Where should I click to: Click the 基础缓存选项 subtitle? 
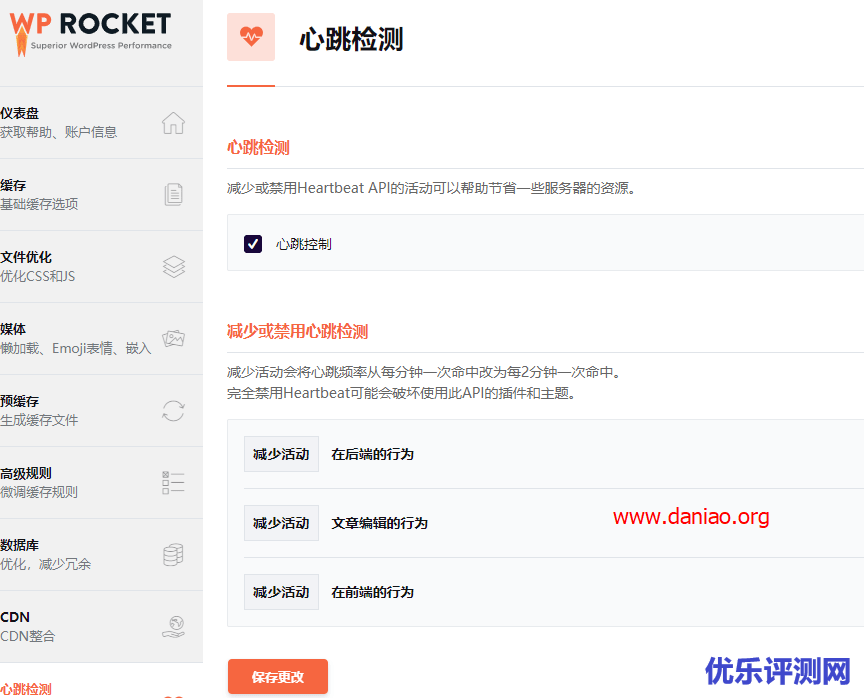39,204
